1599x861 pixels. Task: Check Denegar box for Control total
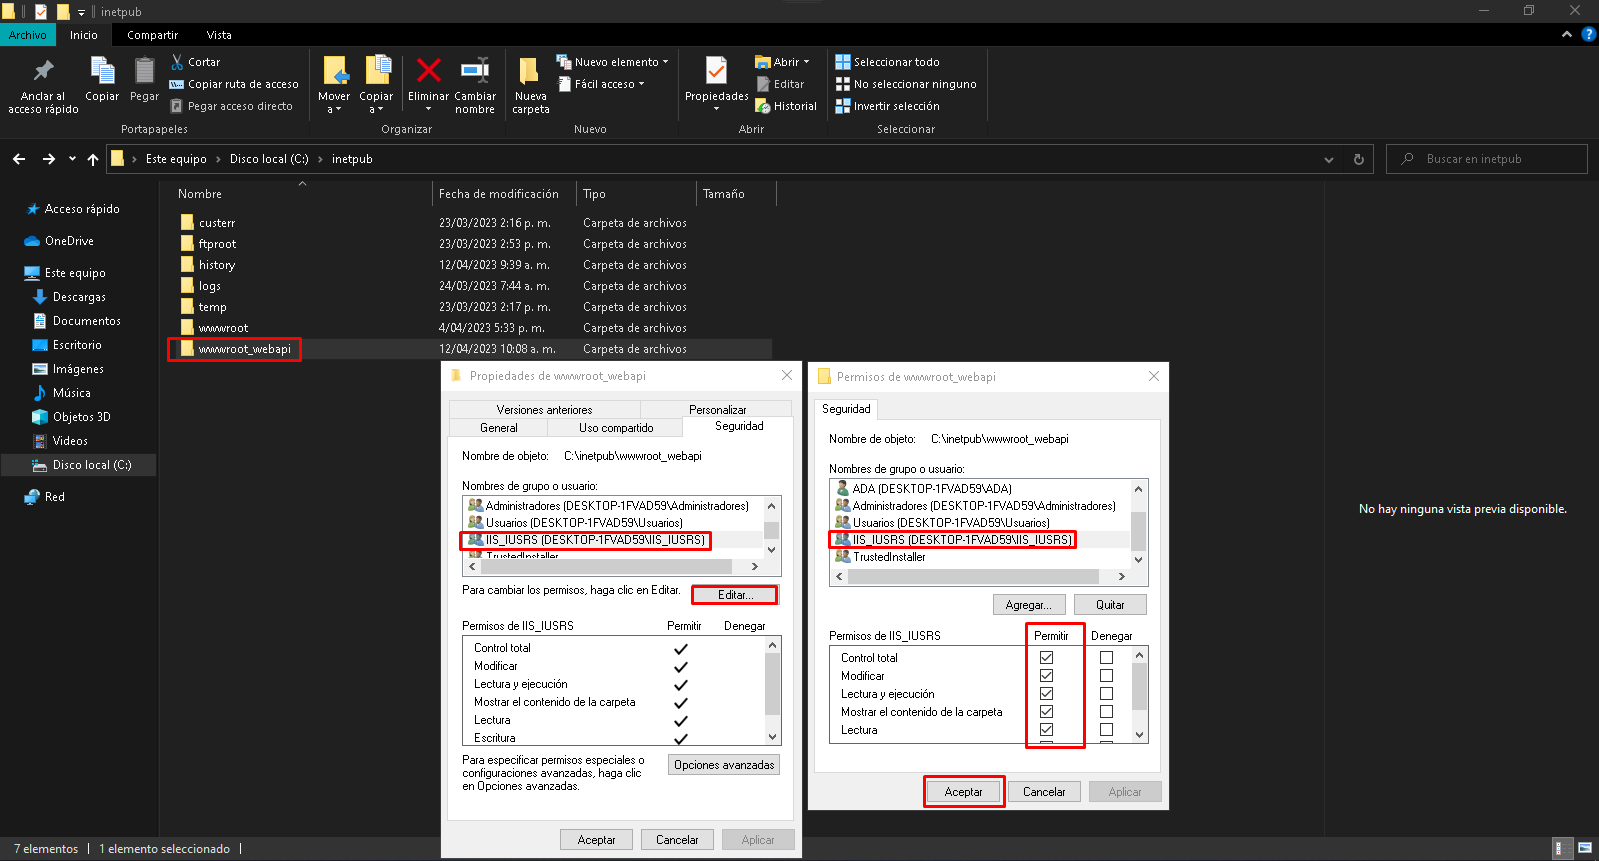coord(1106,658)
